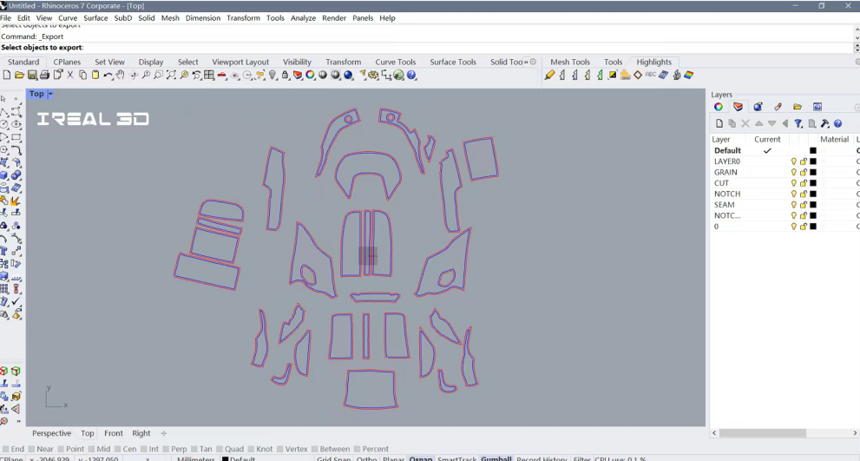860x461 pixels.
Task: Toggle Cen osnap checkbox
Action: (x=117, y=449)
